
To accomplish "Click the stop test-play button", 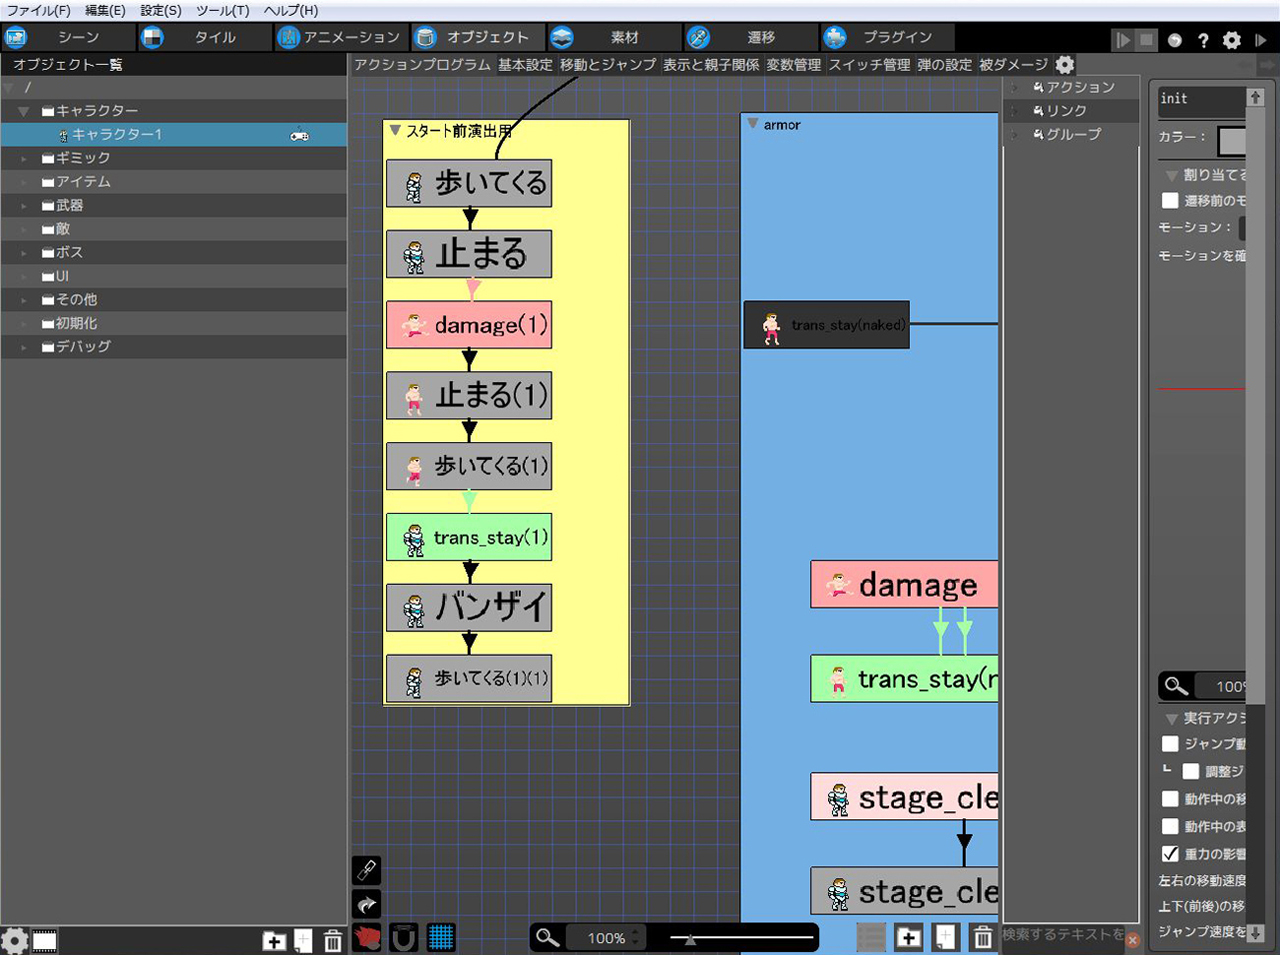I will point(1147,40).
